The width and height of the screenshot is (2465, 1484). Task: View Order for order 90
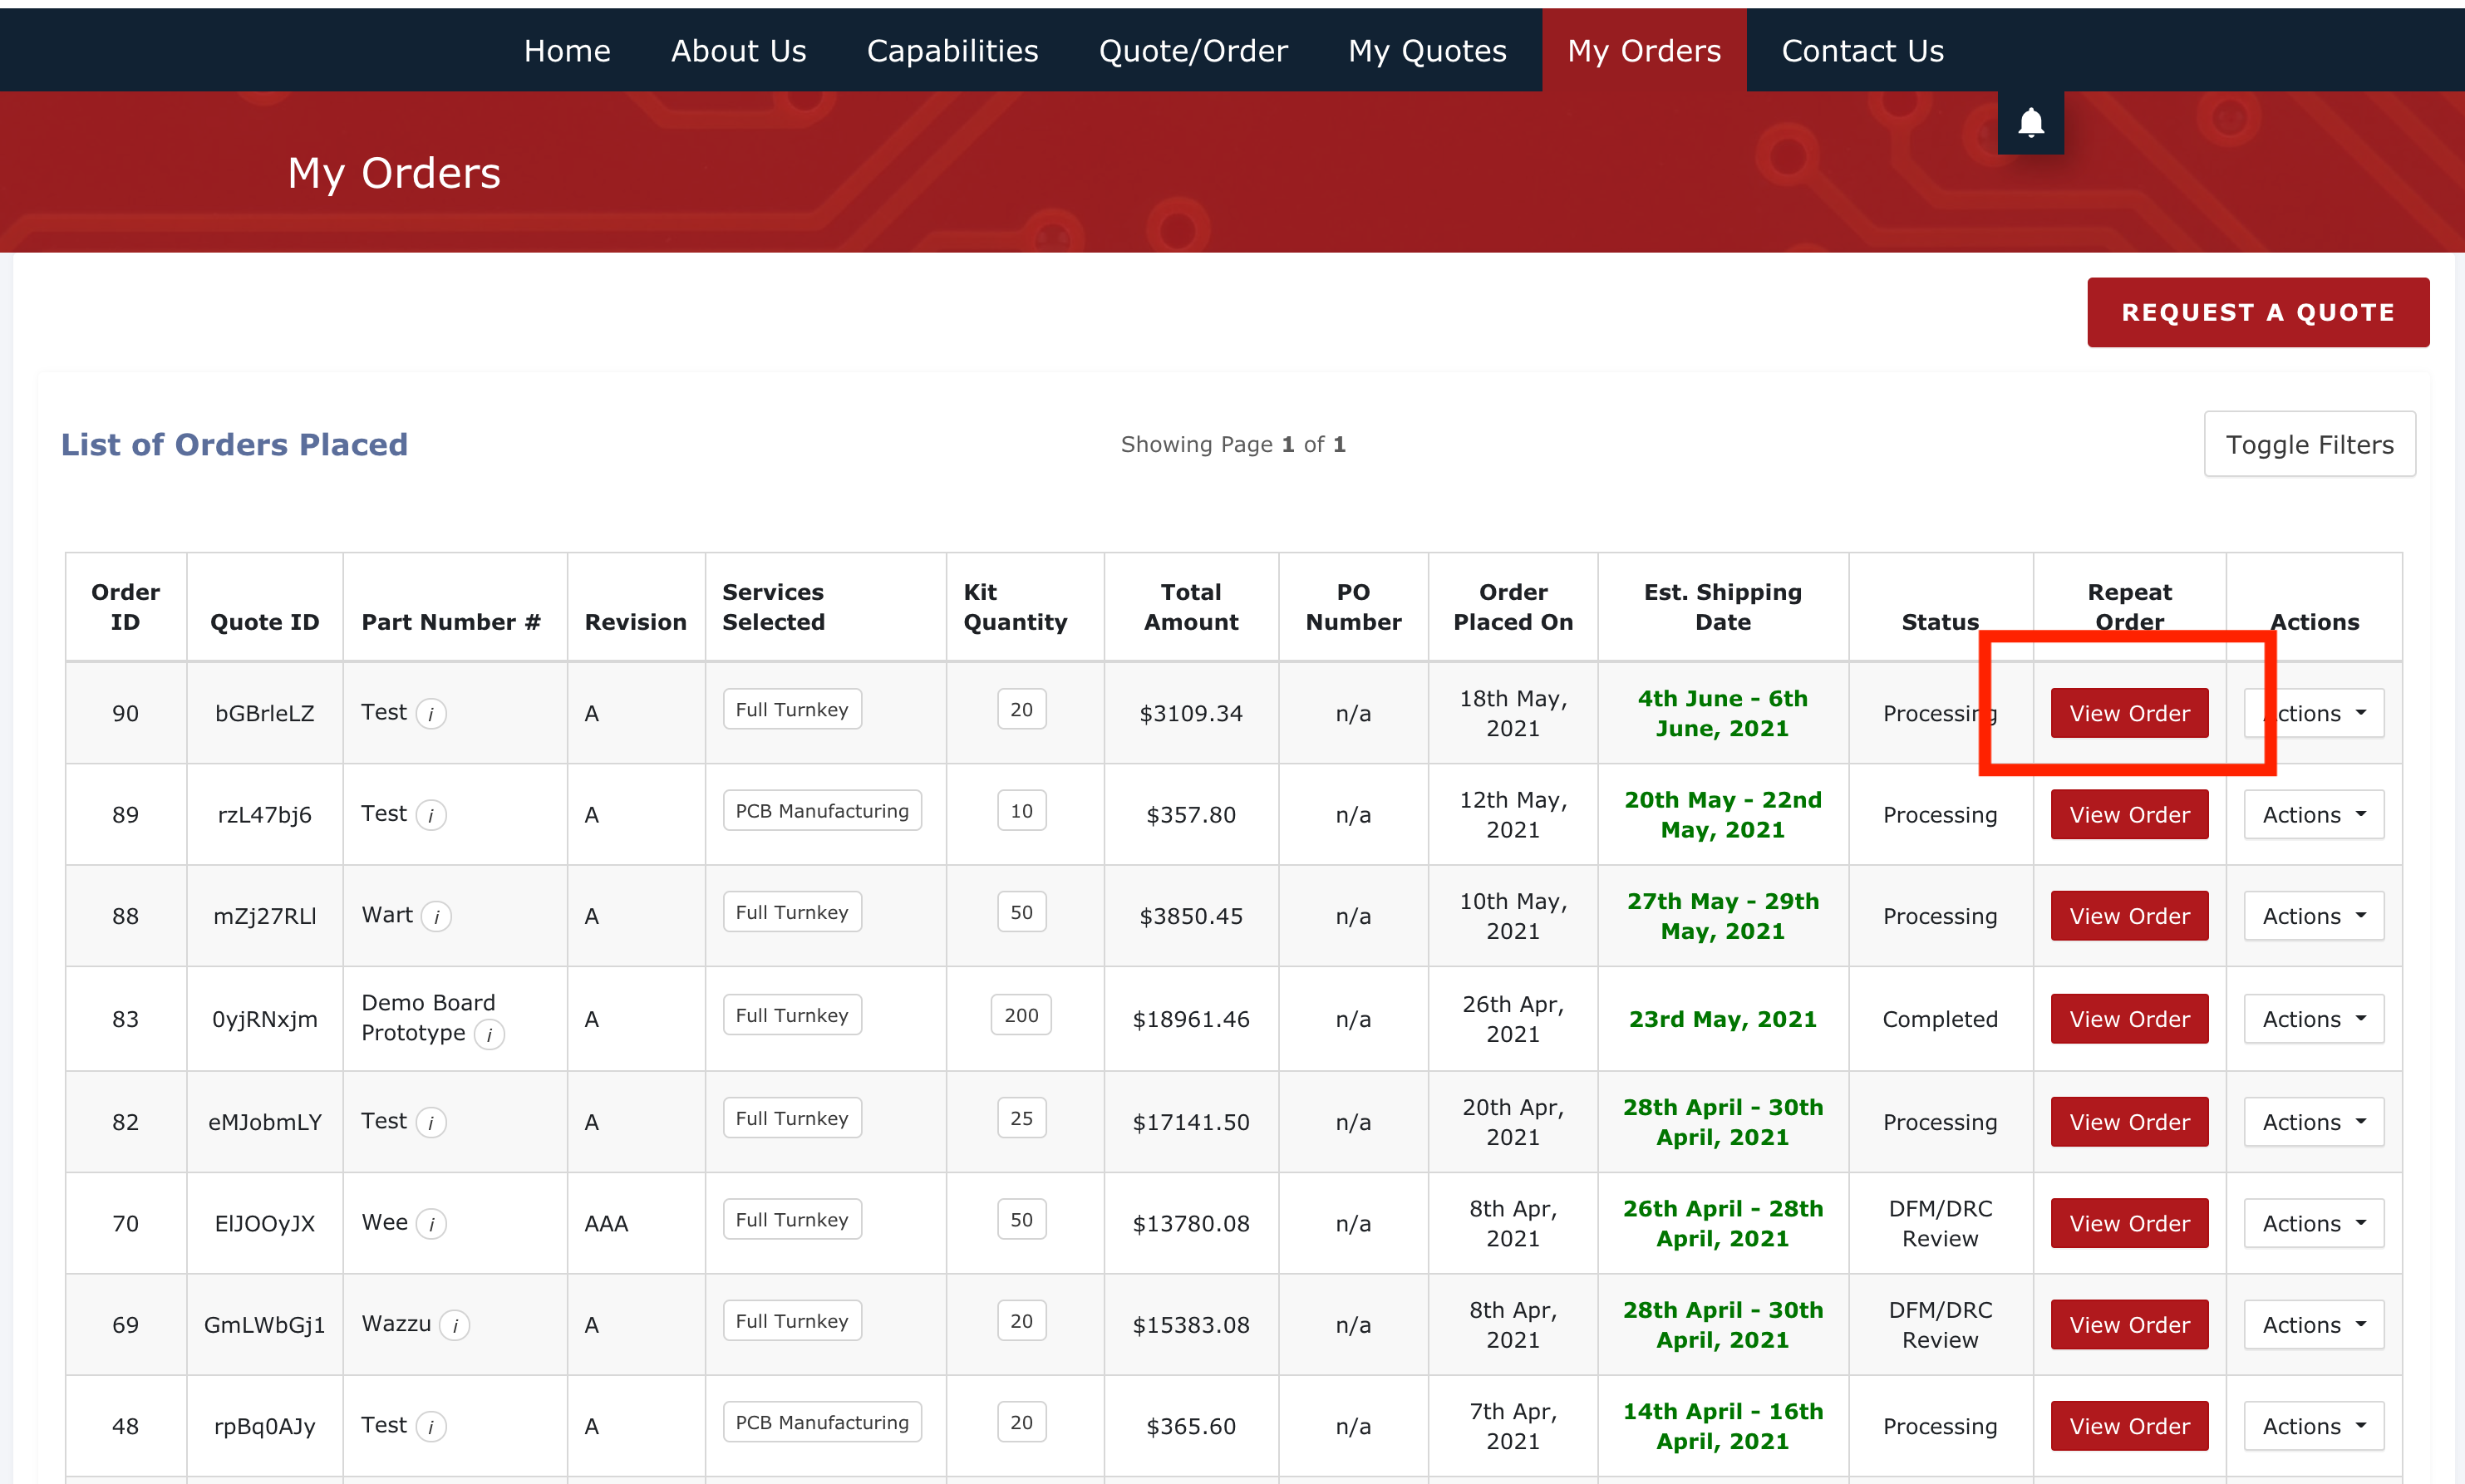pos(2129,713)
